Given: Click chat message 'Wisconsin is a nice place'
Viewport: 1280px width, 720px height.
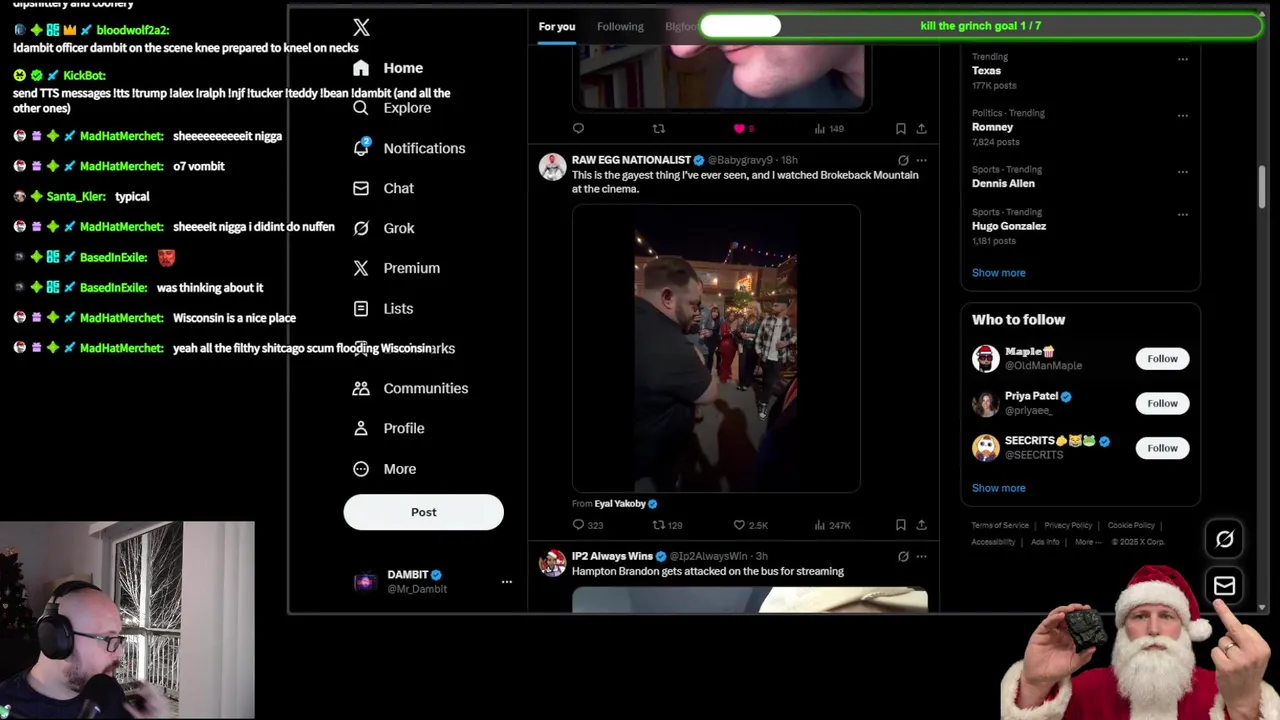Looking at the screenshot, I should click(234, 318).
